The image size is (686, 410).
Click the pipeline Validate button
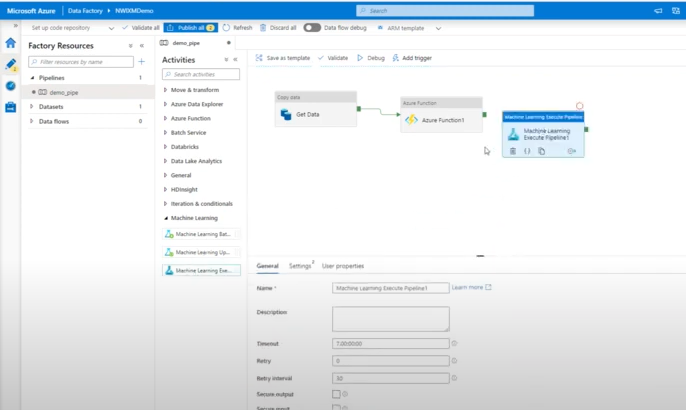point(333,58)
